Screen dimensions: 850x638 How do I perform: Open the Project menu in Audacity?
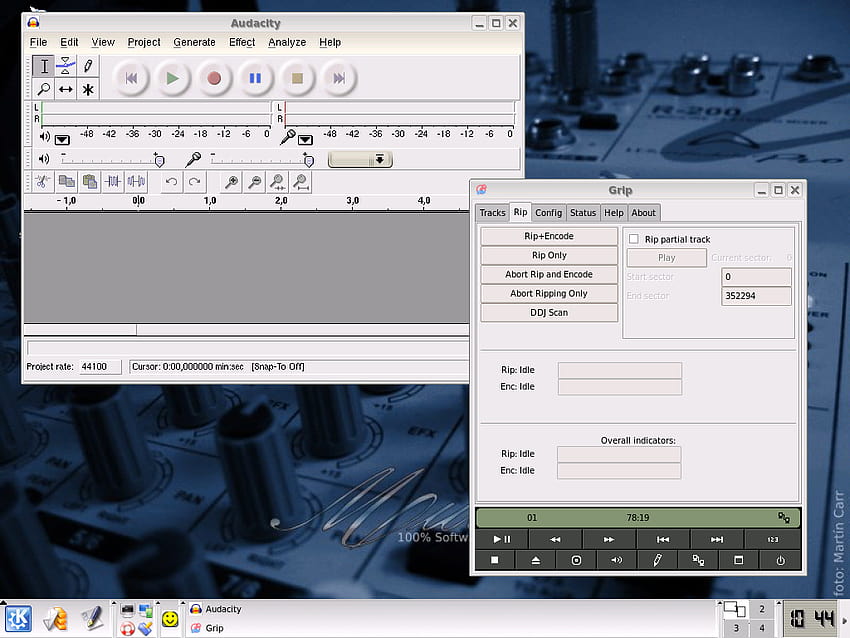point(144,42)
